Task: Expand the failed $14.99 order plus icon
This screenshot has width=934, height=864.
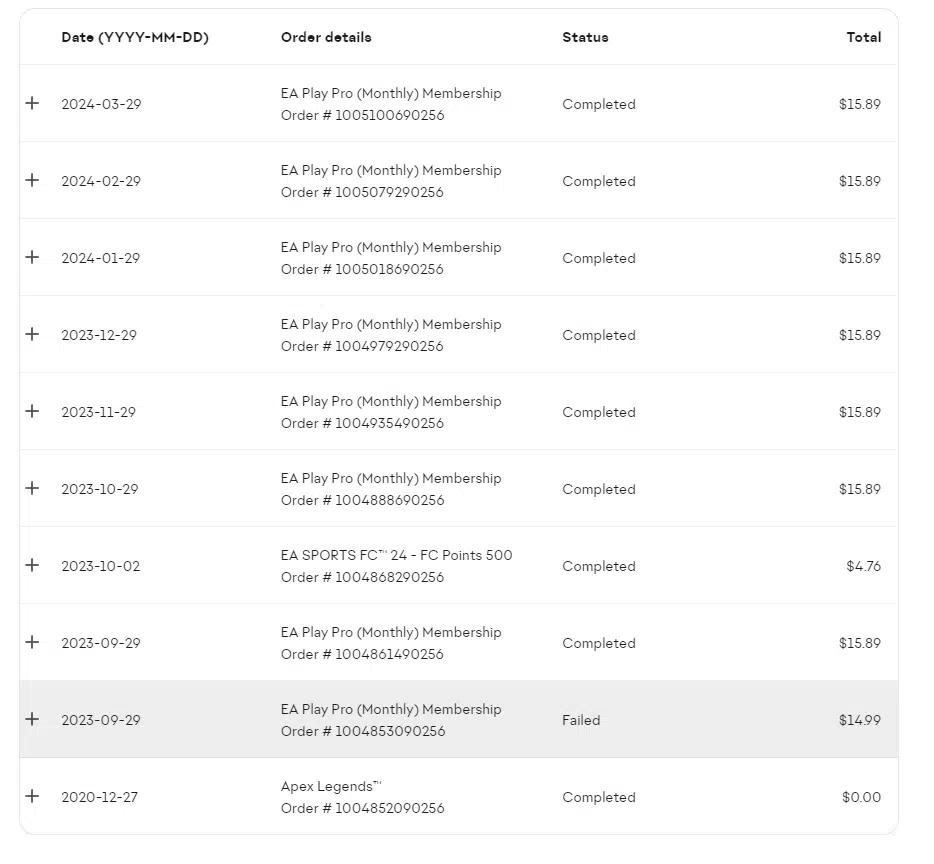Action: click(x=32, y=719)
